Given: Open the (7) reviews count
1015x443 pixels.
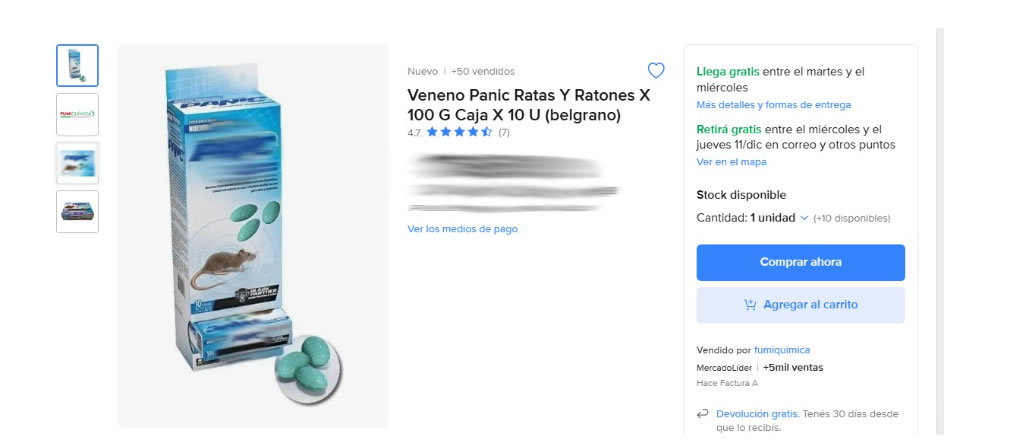Looking at the screenshot, I should (504, 132).
